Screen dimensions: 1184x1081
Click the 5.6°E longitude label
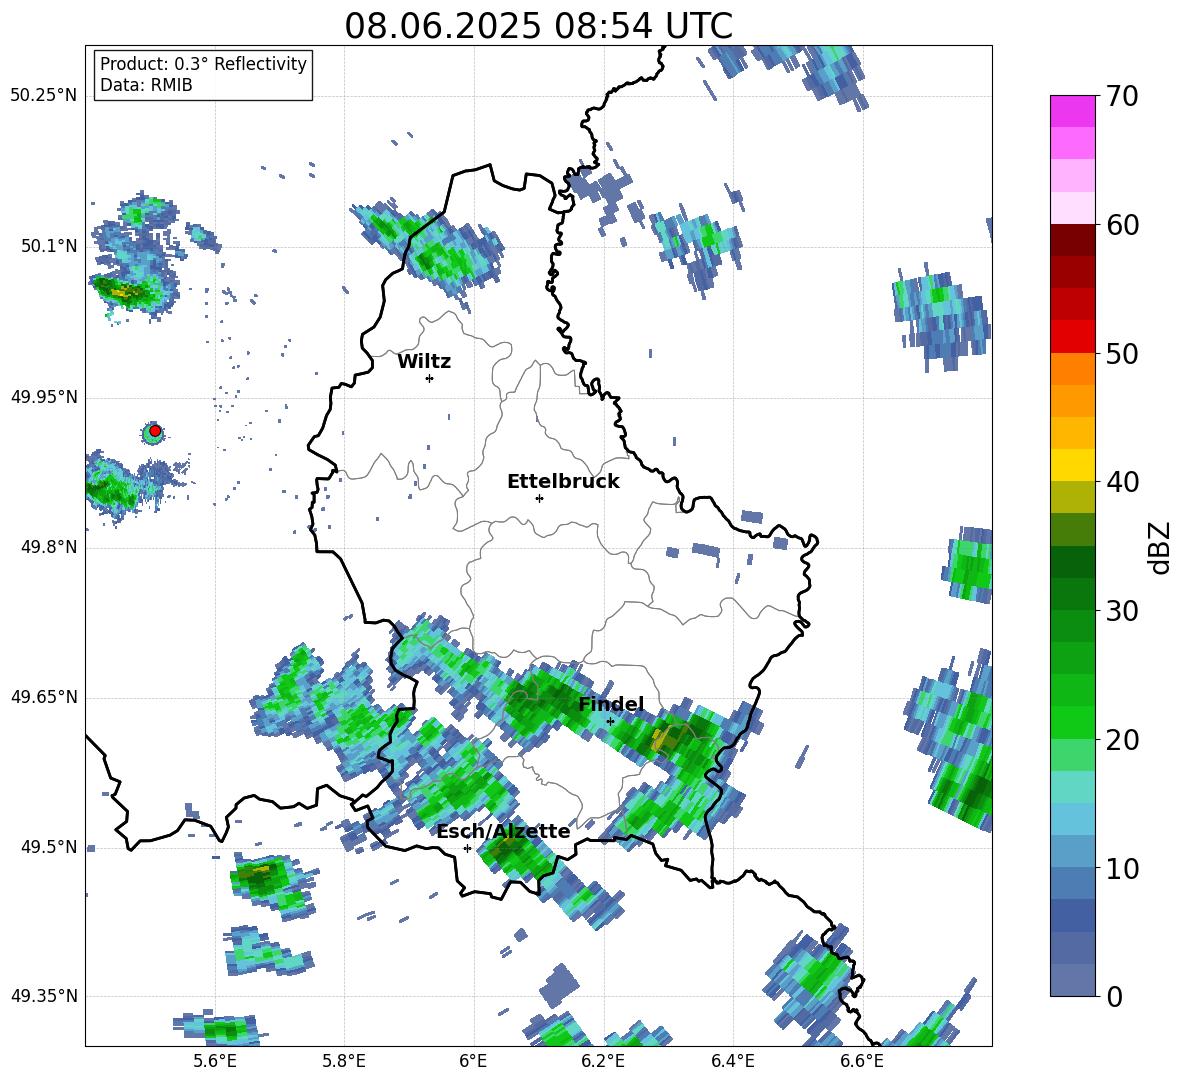pos(215,1061)
